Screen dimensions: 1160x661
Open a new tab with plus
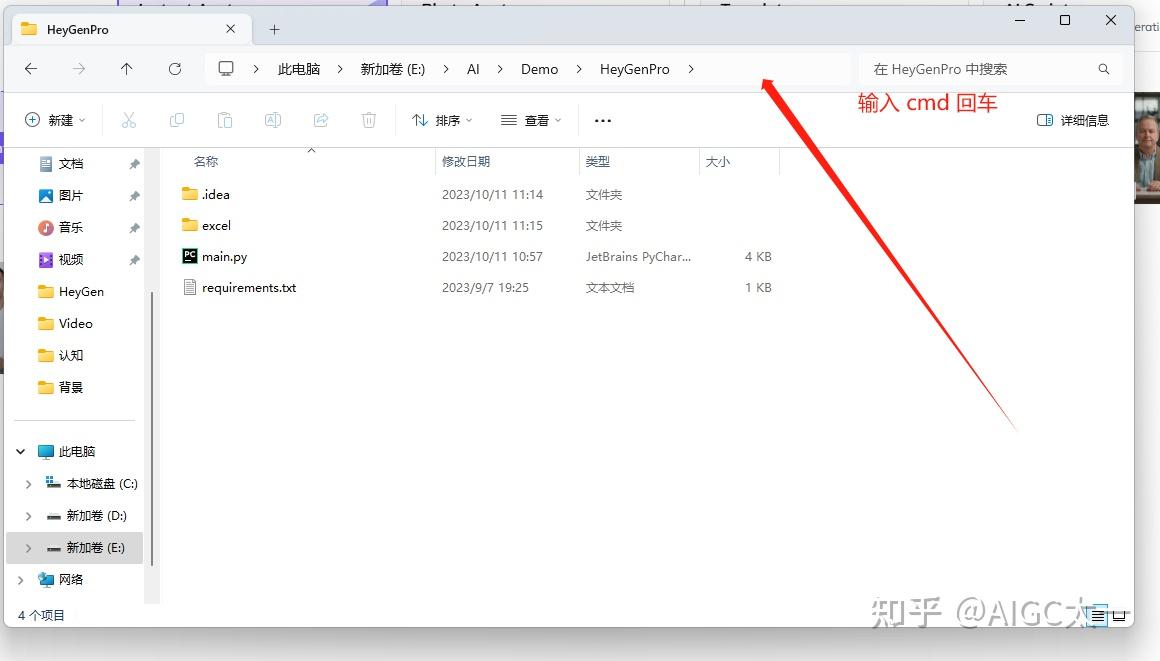(x=274, y=30)
